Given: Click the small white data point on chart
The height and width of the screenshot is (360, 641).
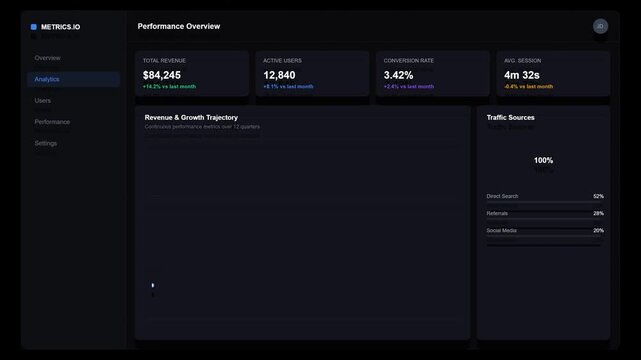Looking at the screenshot, I should (x=152, y=285).
